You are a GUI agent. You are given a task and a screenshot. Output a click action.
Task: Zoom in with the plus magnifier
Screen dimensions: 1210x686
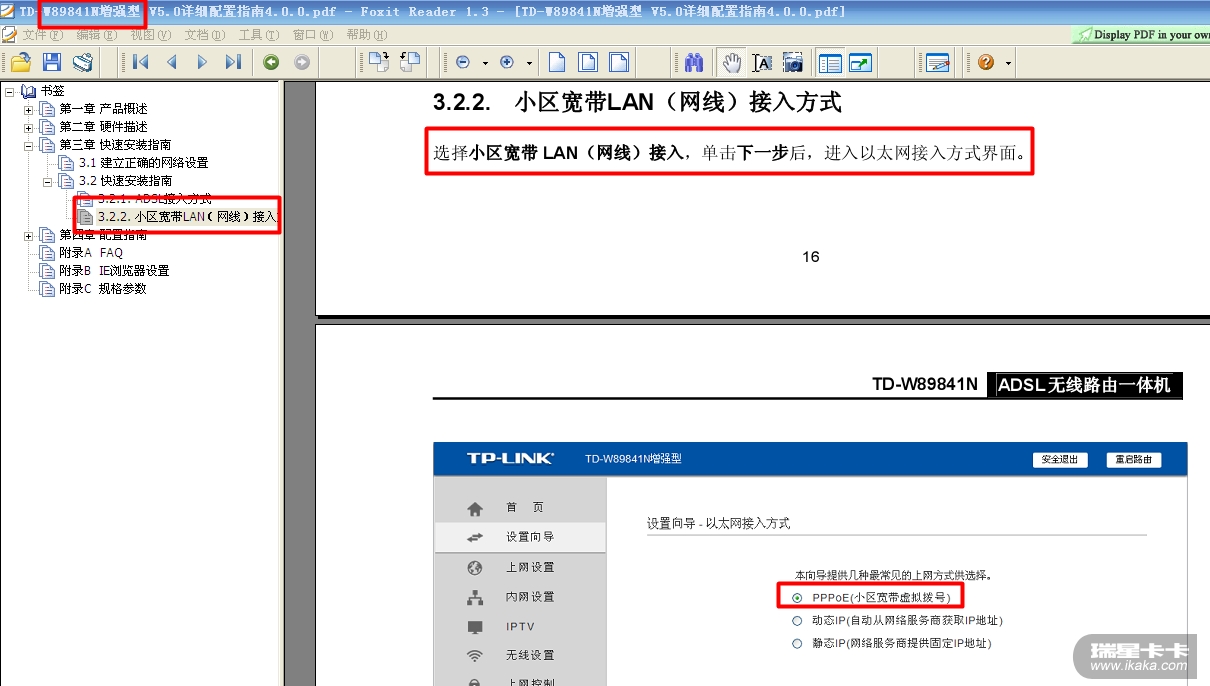507,62
